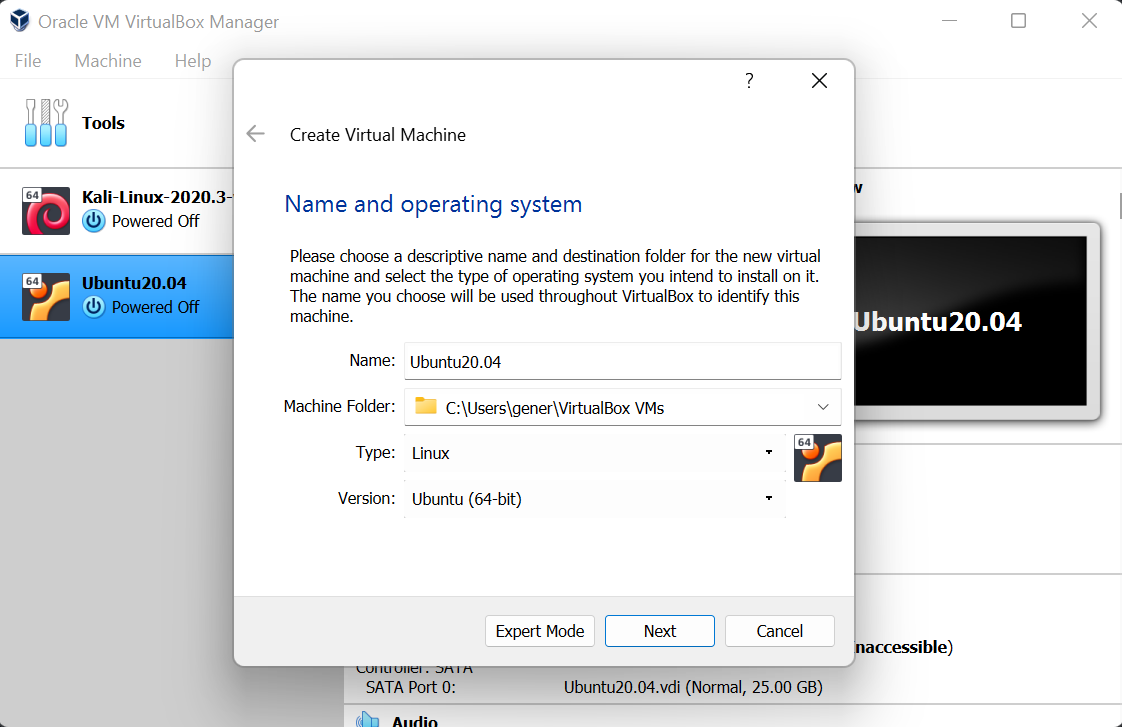The image size is (1122, 727).
Task: Minimize the VirtualBox Manager window
Action: click(950, 21)
